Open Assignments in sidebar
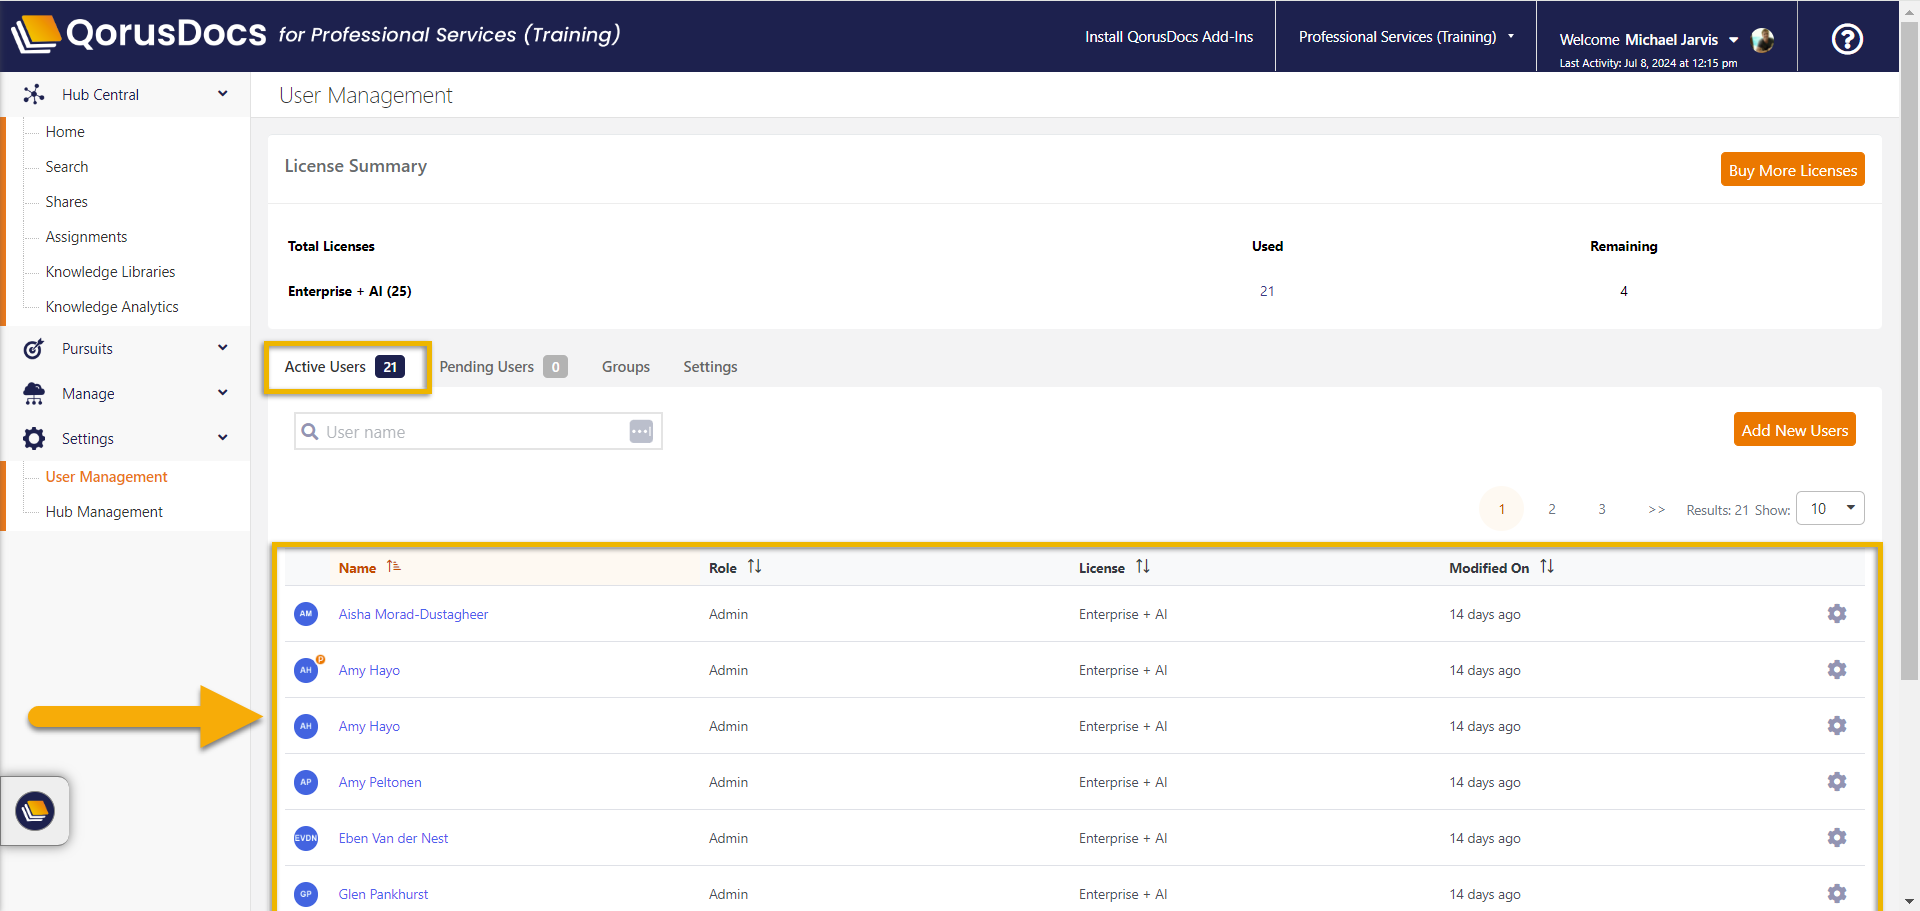 coord(86,237)
